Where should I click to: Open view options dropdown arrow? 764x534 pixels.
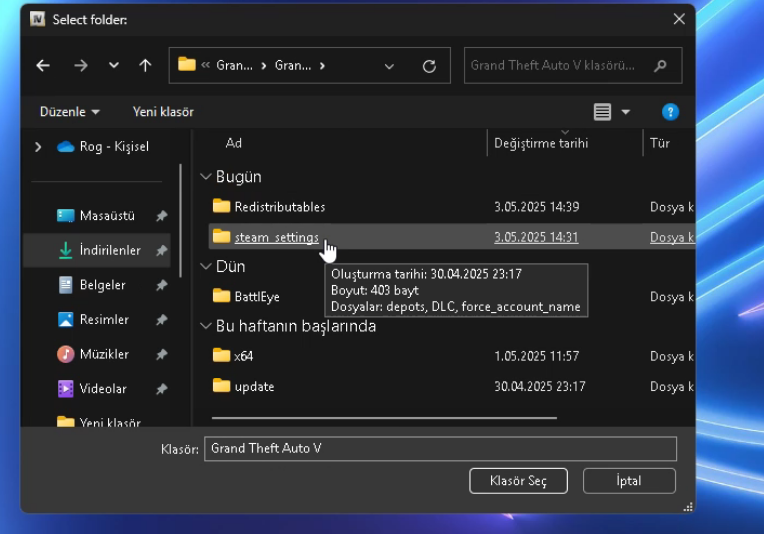626,112
